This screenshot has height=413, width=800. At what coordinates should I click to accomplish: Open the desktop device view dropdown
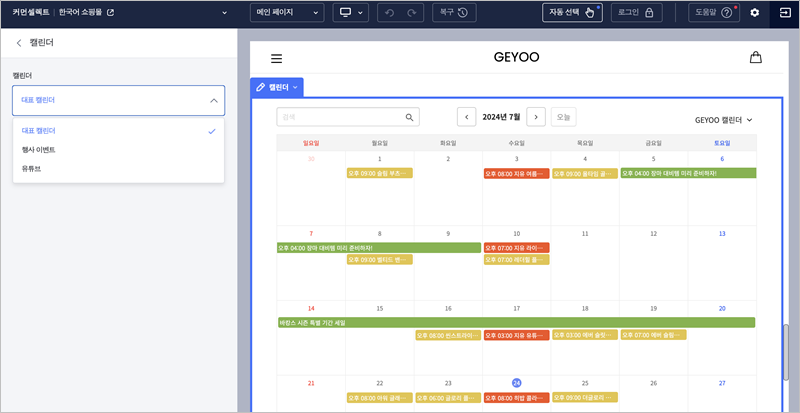point(351,13)
